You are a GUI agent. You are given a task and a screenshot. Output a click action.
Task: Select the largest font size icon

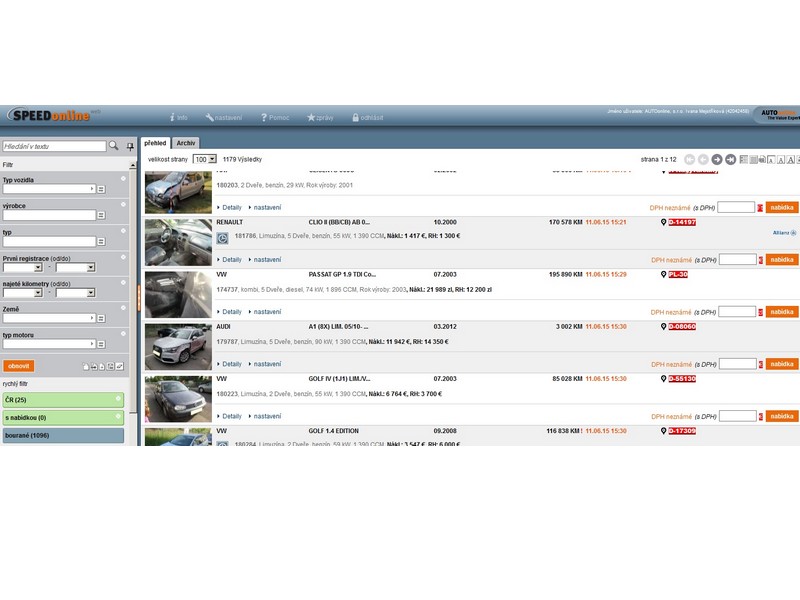(790, 160)
